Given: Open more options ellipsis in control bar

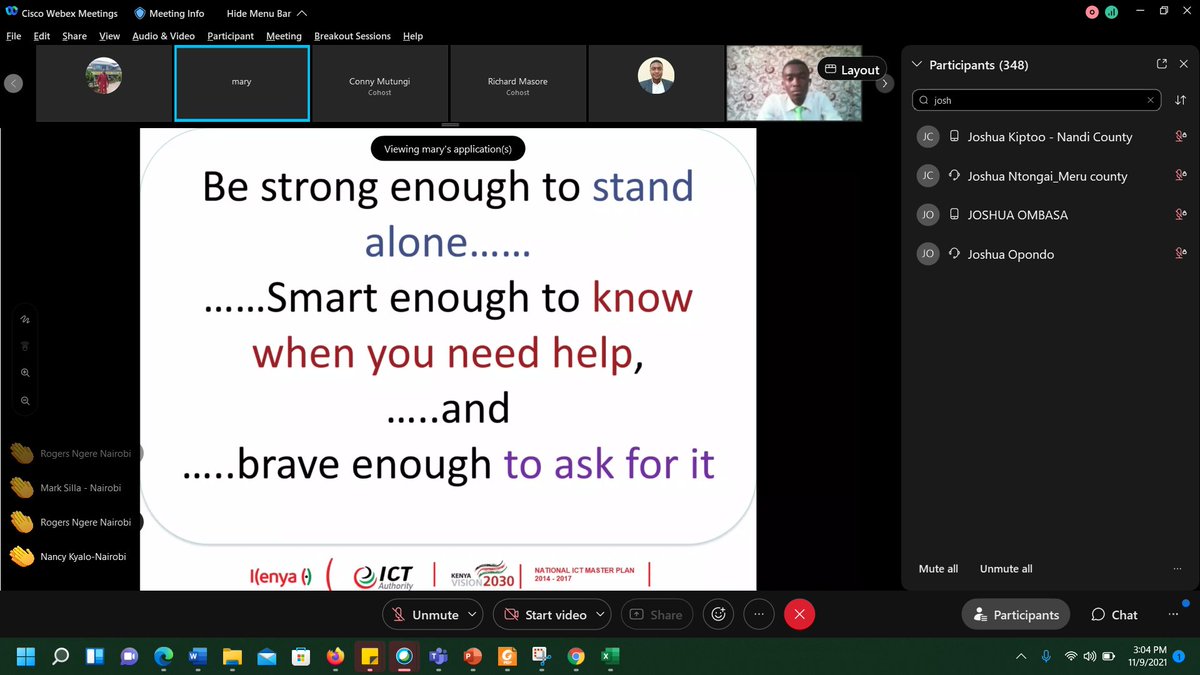Looking at the screenshot, I should (x=759, y=614).
